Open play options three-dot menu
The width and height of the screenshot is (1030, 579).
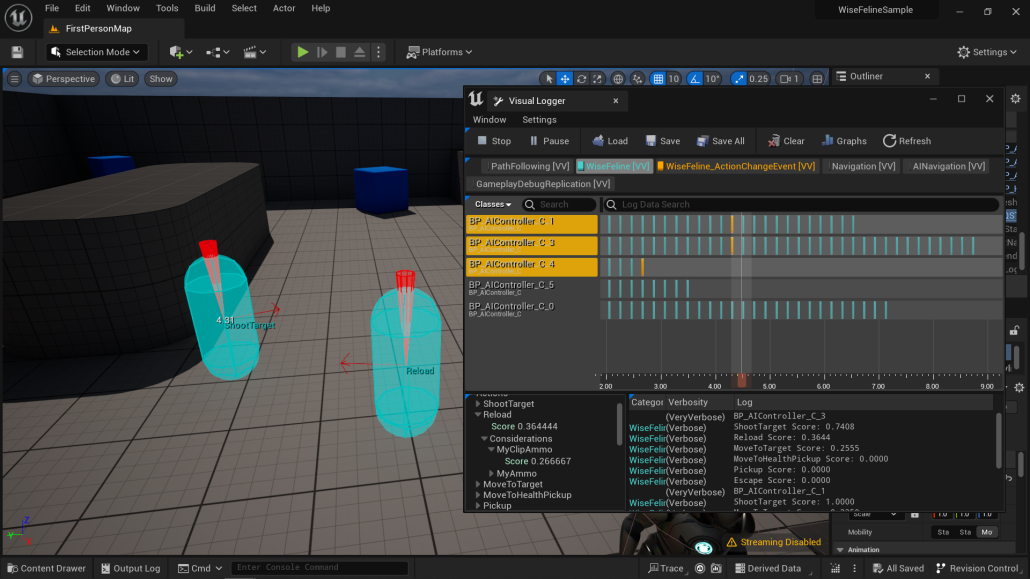pyautogui.click(x=378, y=52)
